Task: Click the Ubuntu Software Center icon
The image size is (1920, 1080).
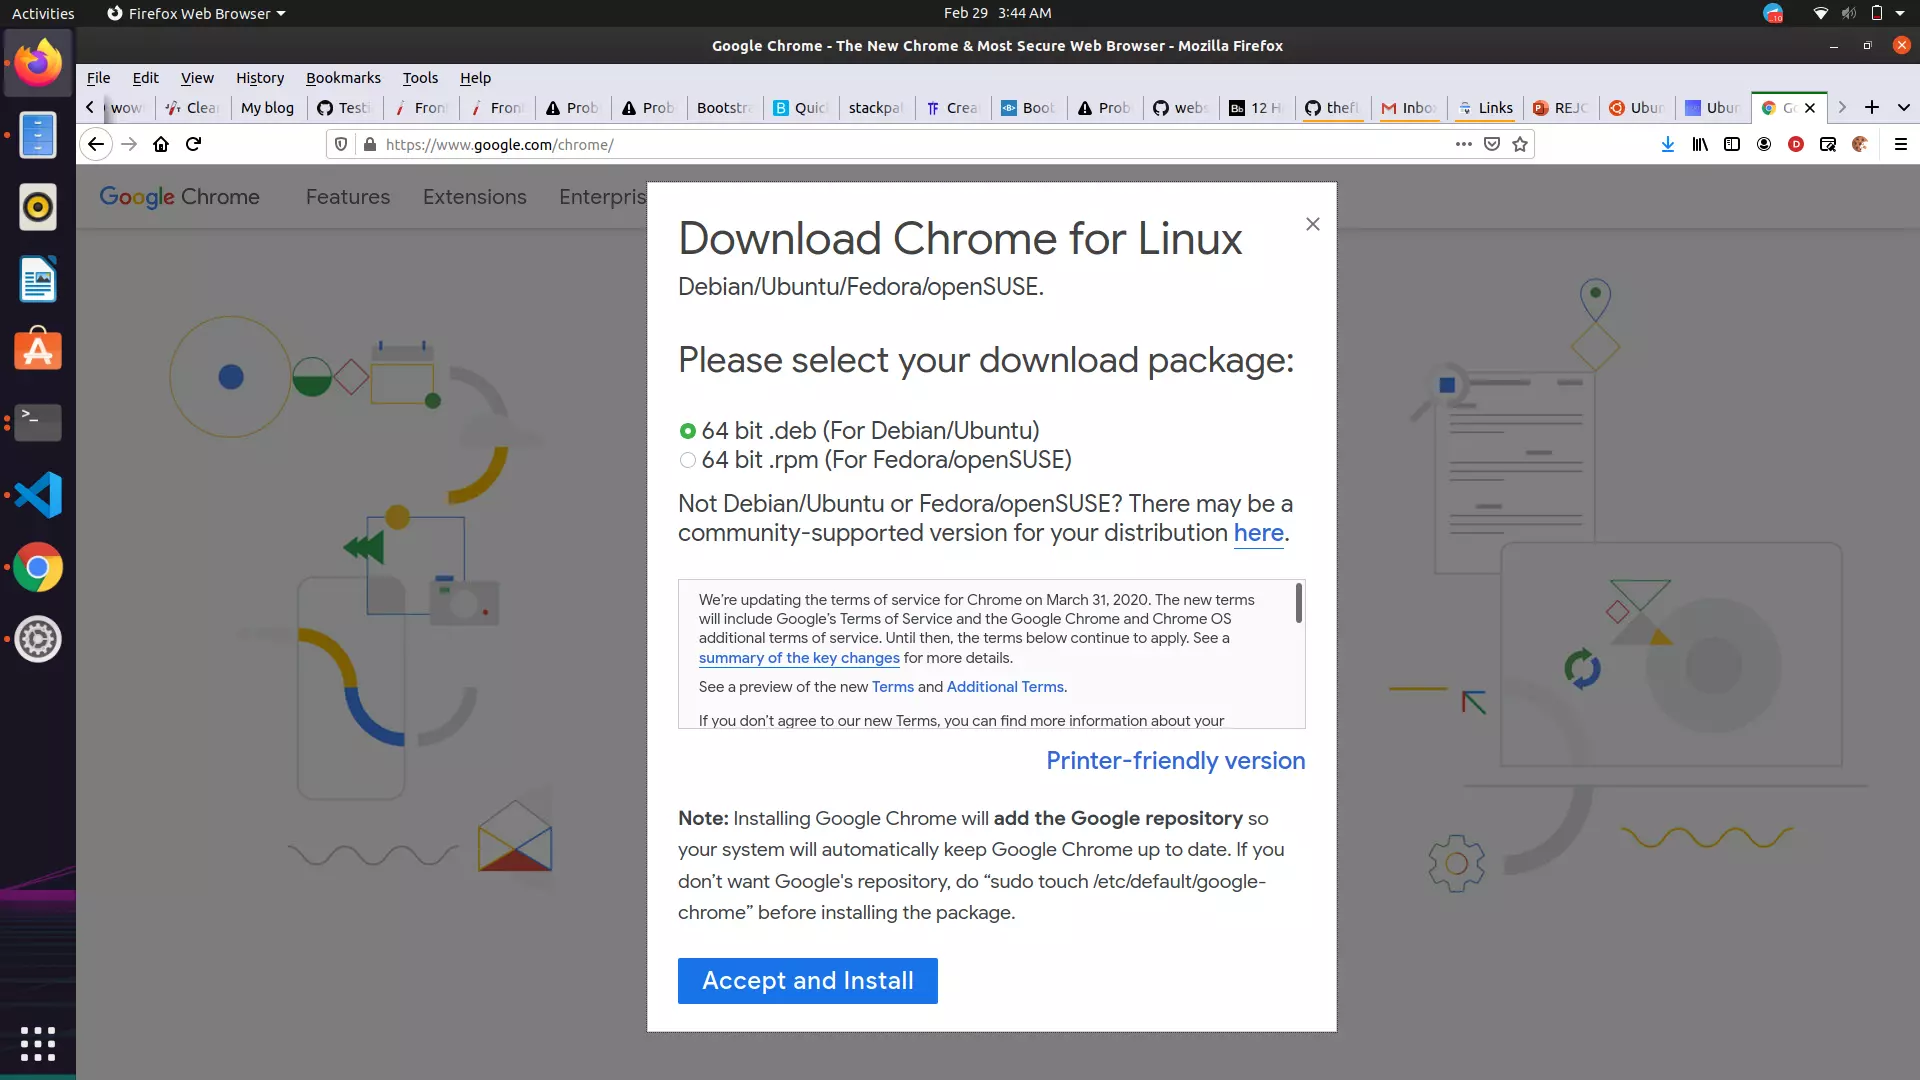Action: [37, 351]
